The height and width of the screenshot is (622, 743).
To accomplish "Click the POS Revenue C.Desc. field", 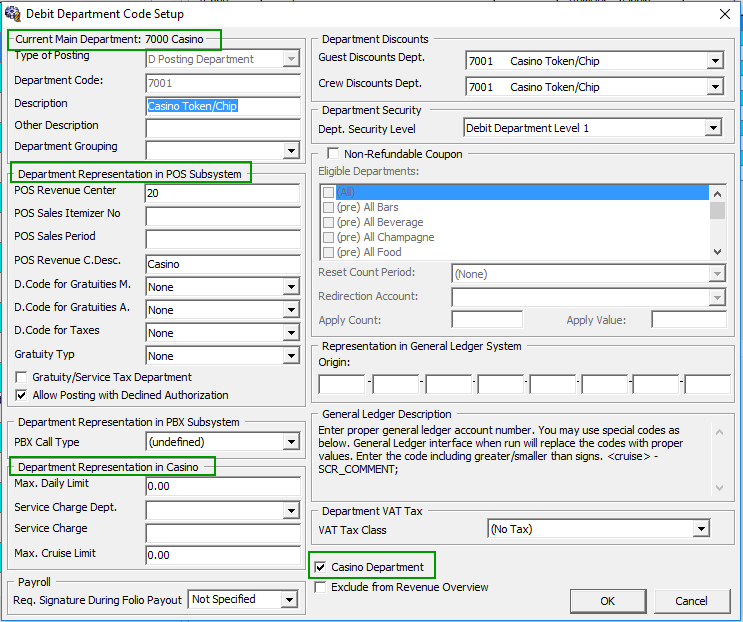I will coord(223,264).
